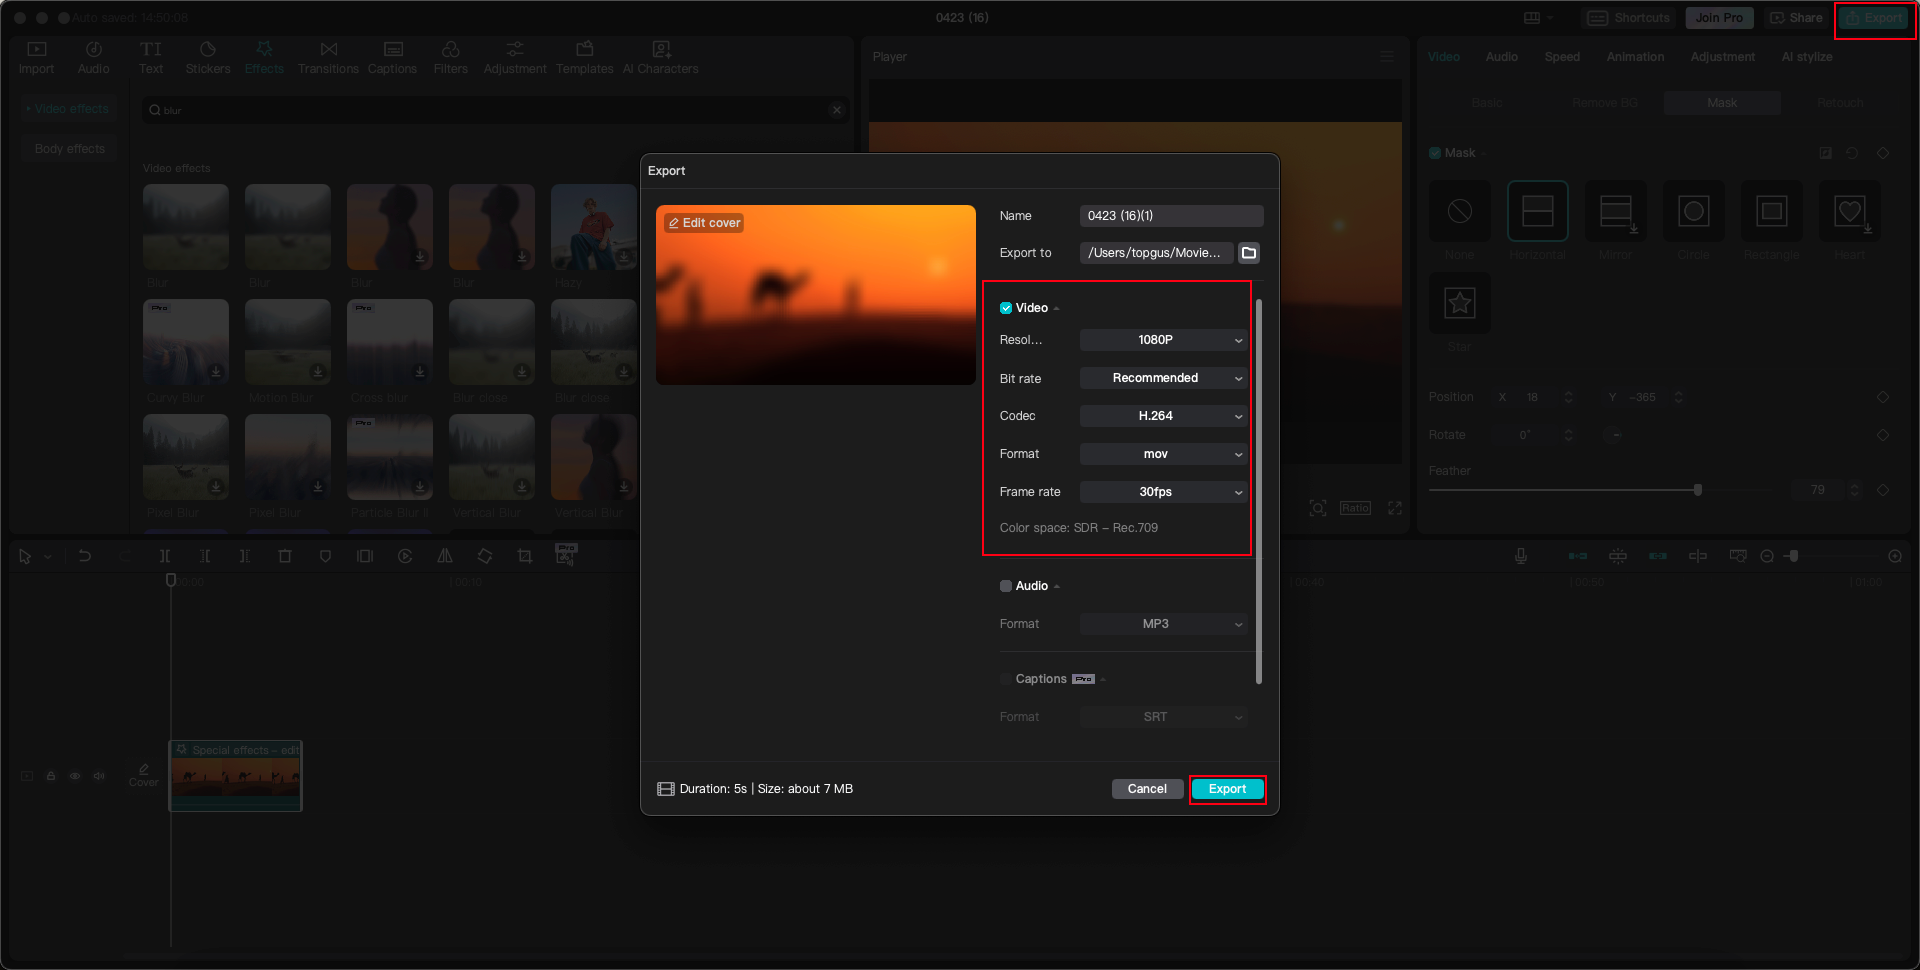Clear the blur search with X icon
The image size is (1920, 970).
pyautogui.click(x=837, y=110)
